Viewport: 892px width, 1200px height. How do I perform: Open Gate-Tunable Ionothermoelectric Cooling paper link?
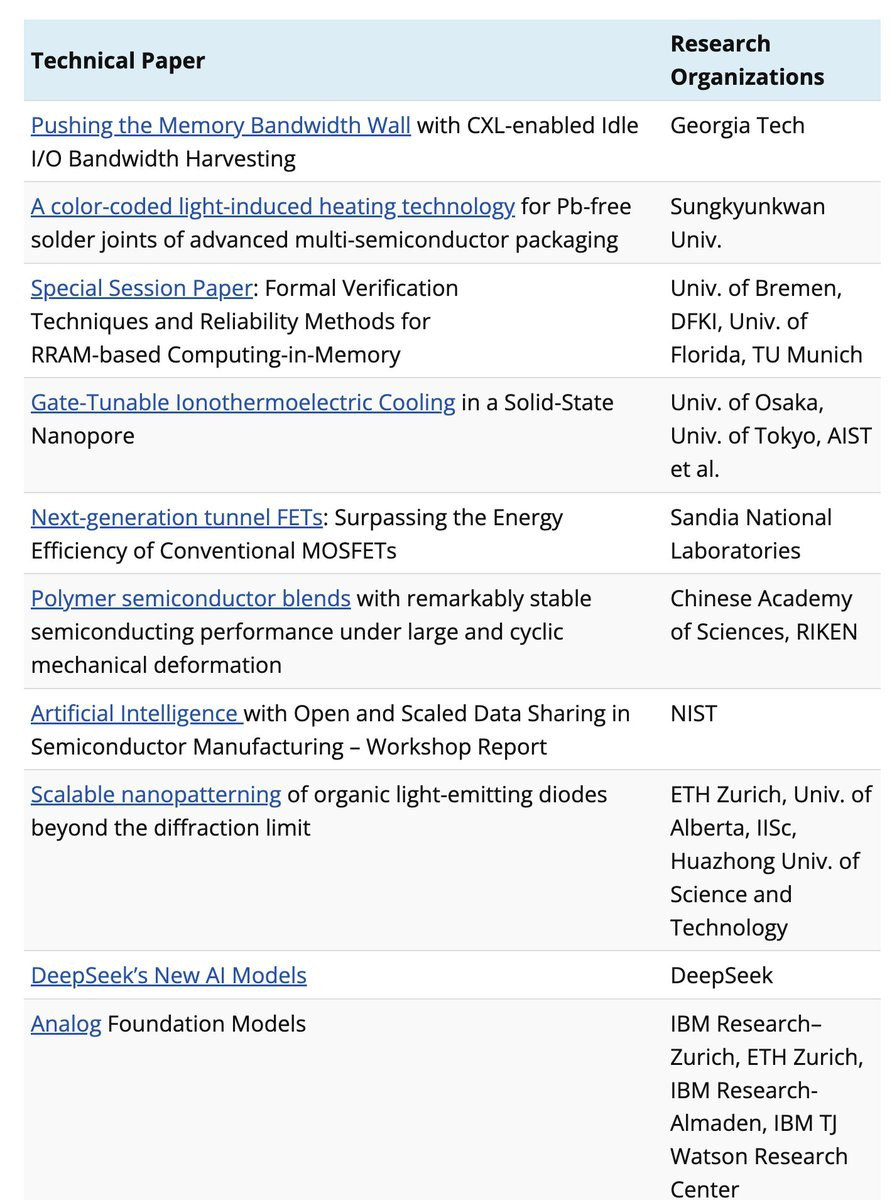pyautogui.click(x=243, y=403)
